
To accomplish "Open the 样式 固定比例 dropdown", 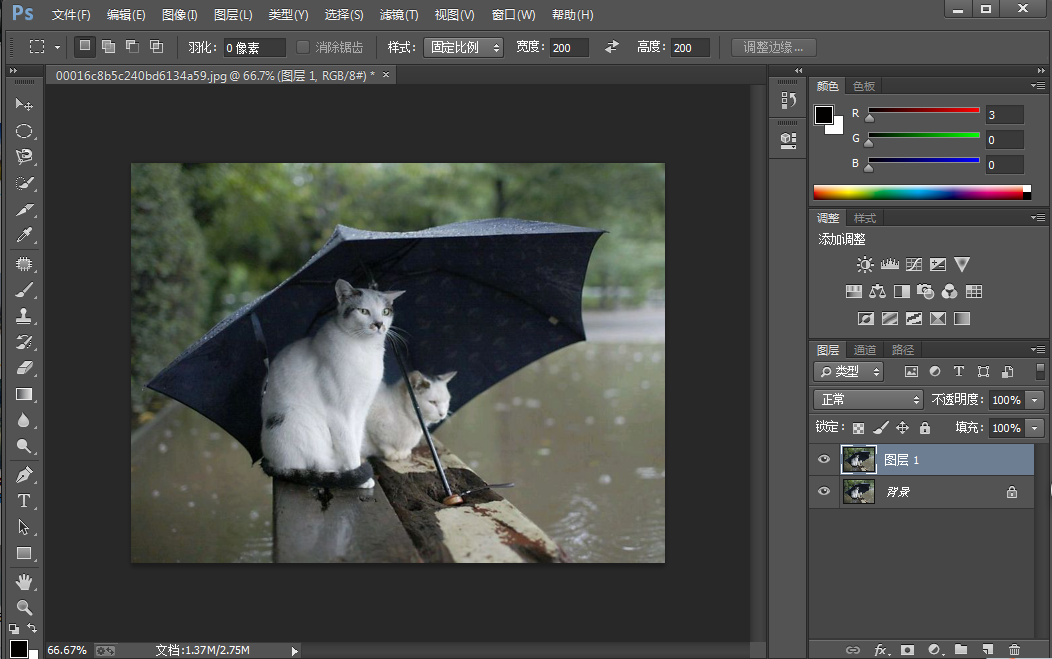I will pos(464,47).
